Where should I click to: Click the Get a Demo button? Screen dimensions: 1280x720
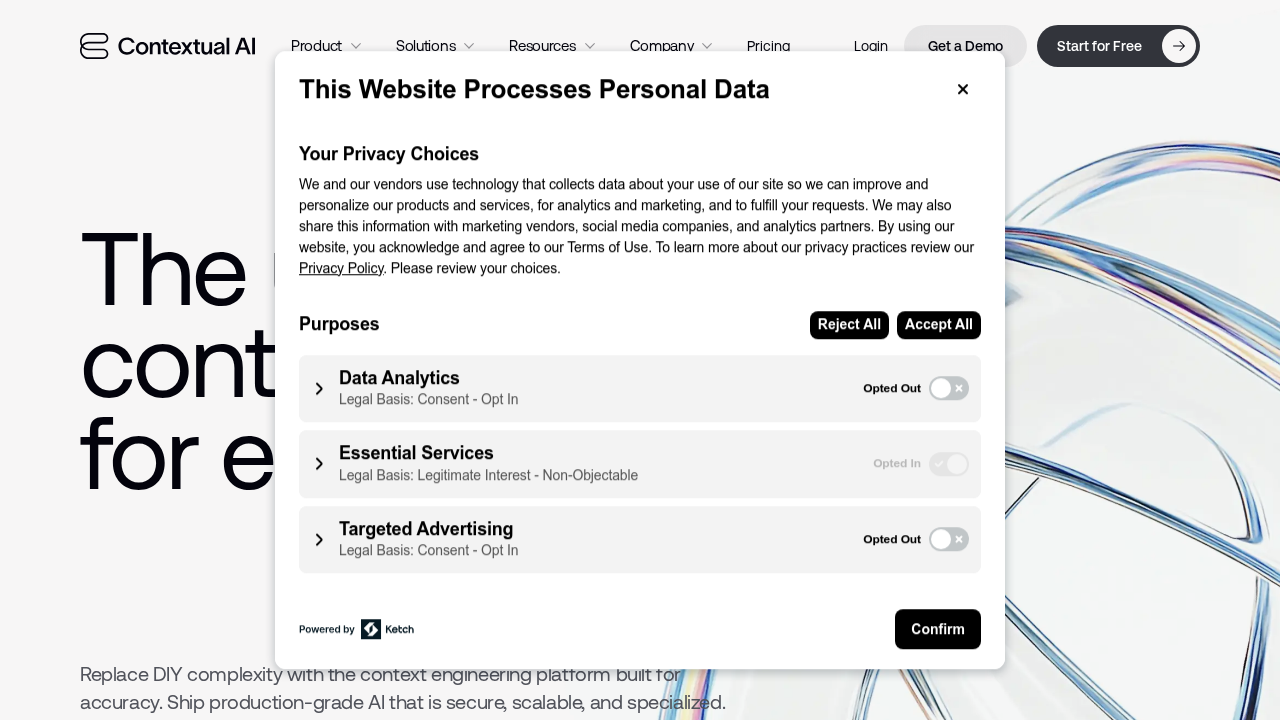click(x=965, y=46)
